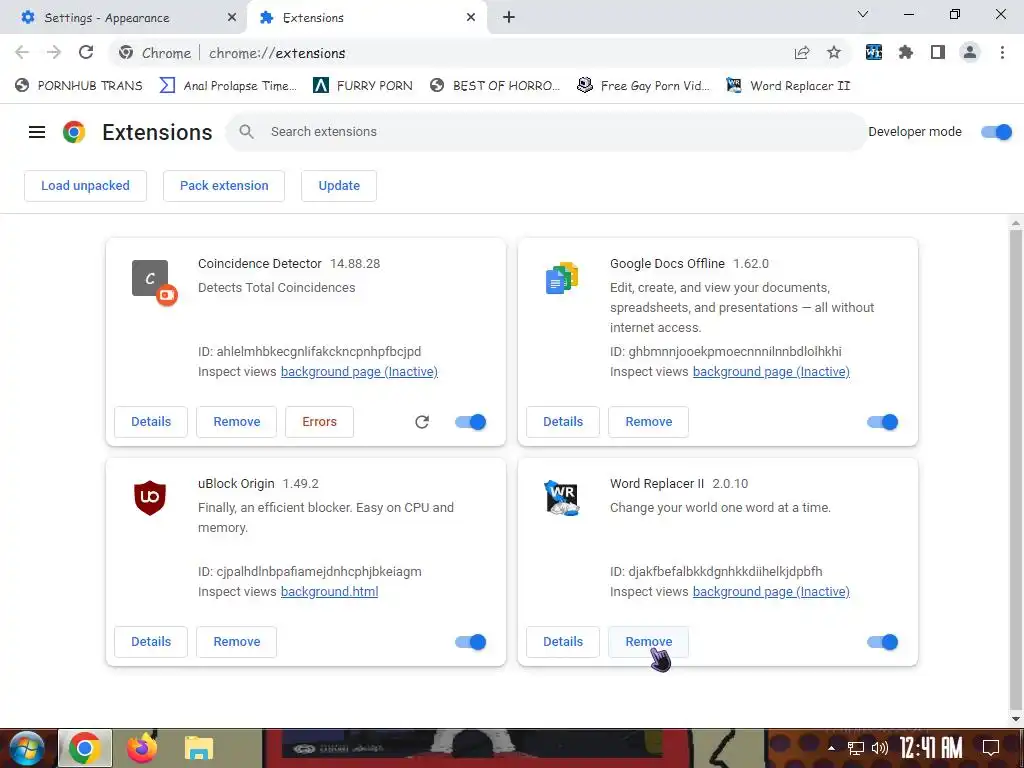The image size is (1024, 768).
Task: Remove the Coincidence Detector extension
Action: (236, 422)
